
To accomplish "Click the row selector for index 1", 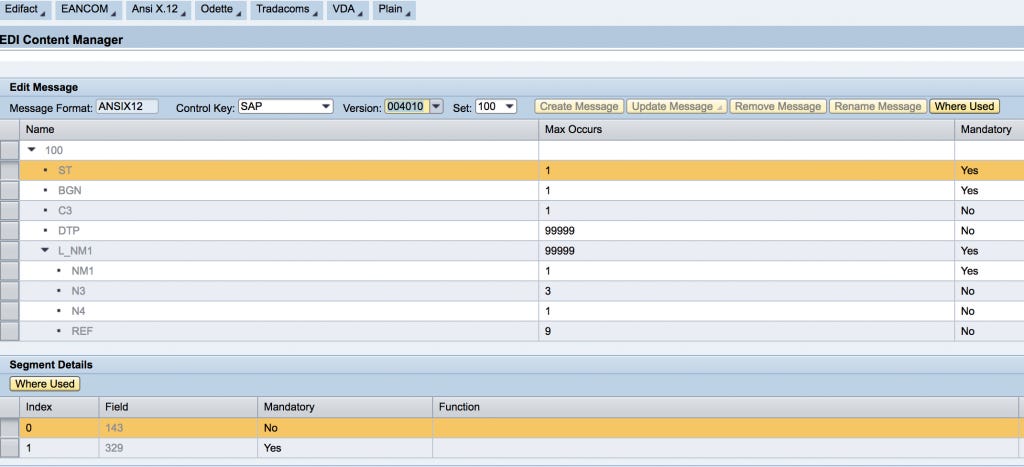I will (9, 448).
